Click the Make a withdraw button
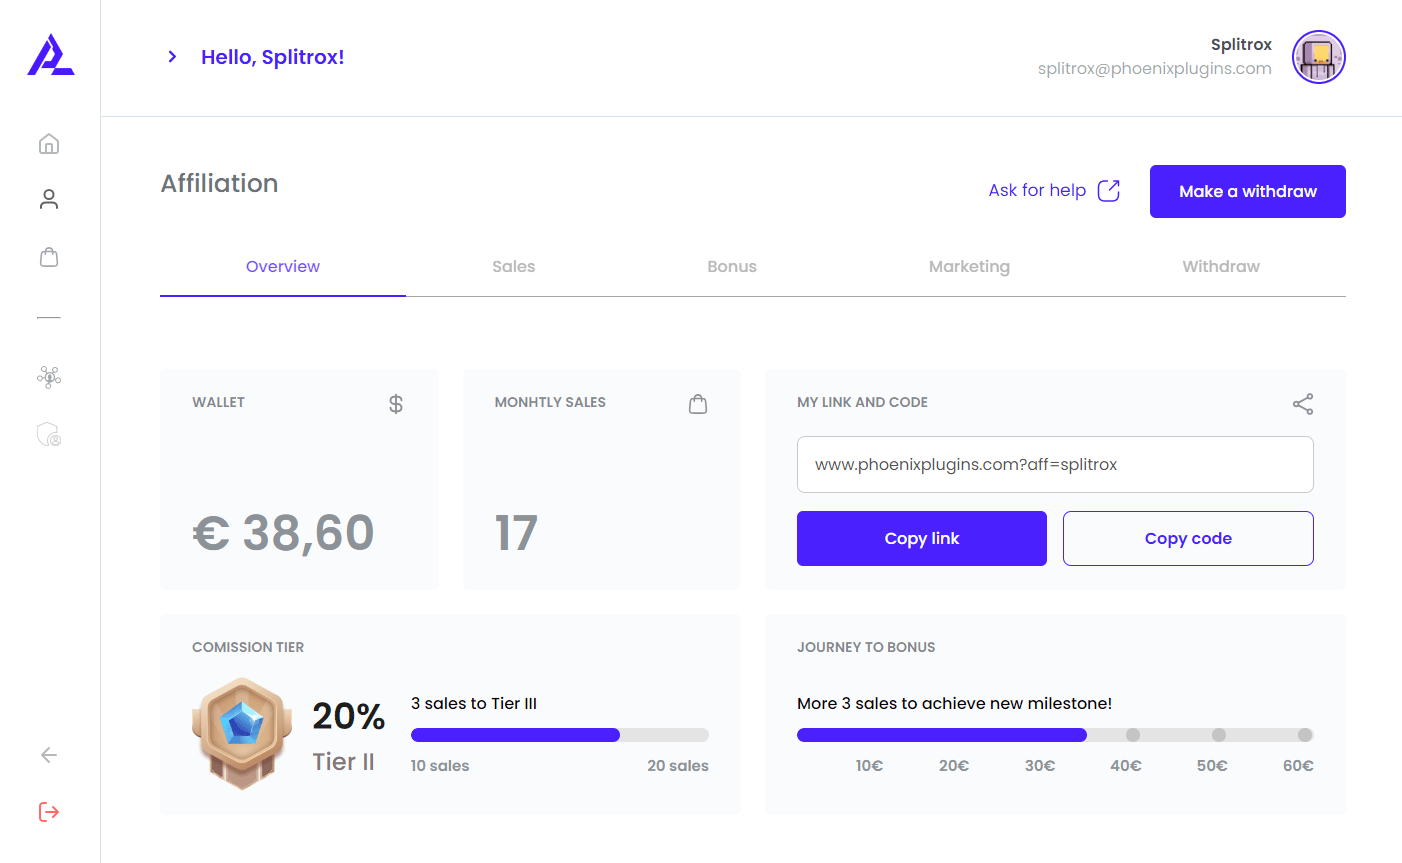Viewport: 1402px width, 863px height. pyautogui.click(x=1247, y=191)
